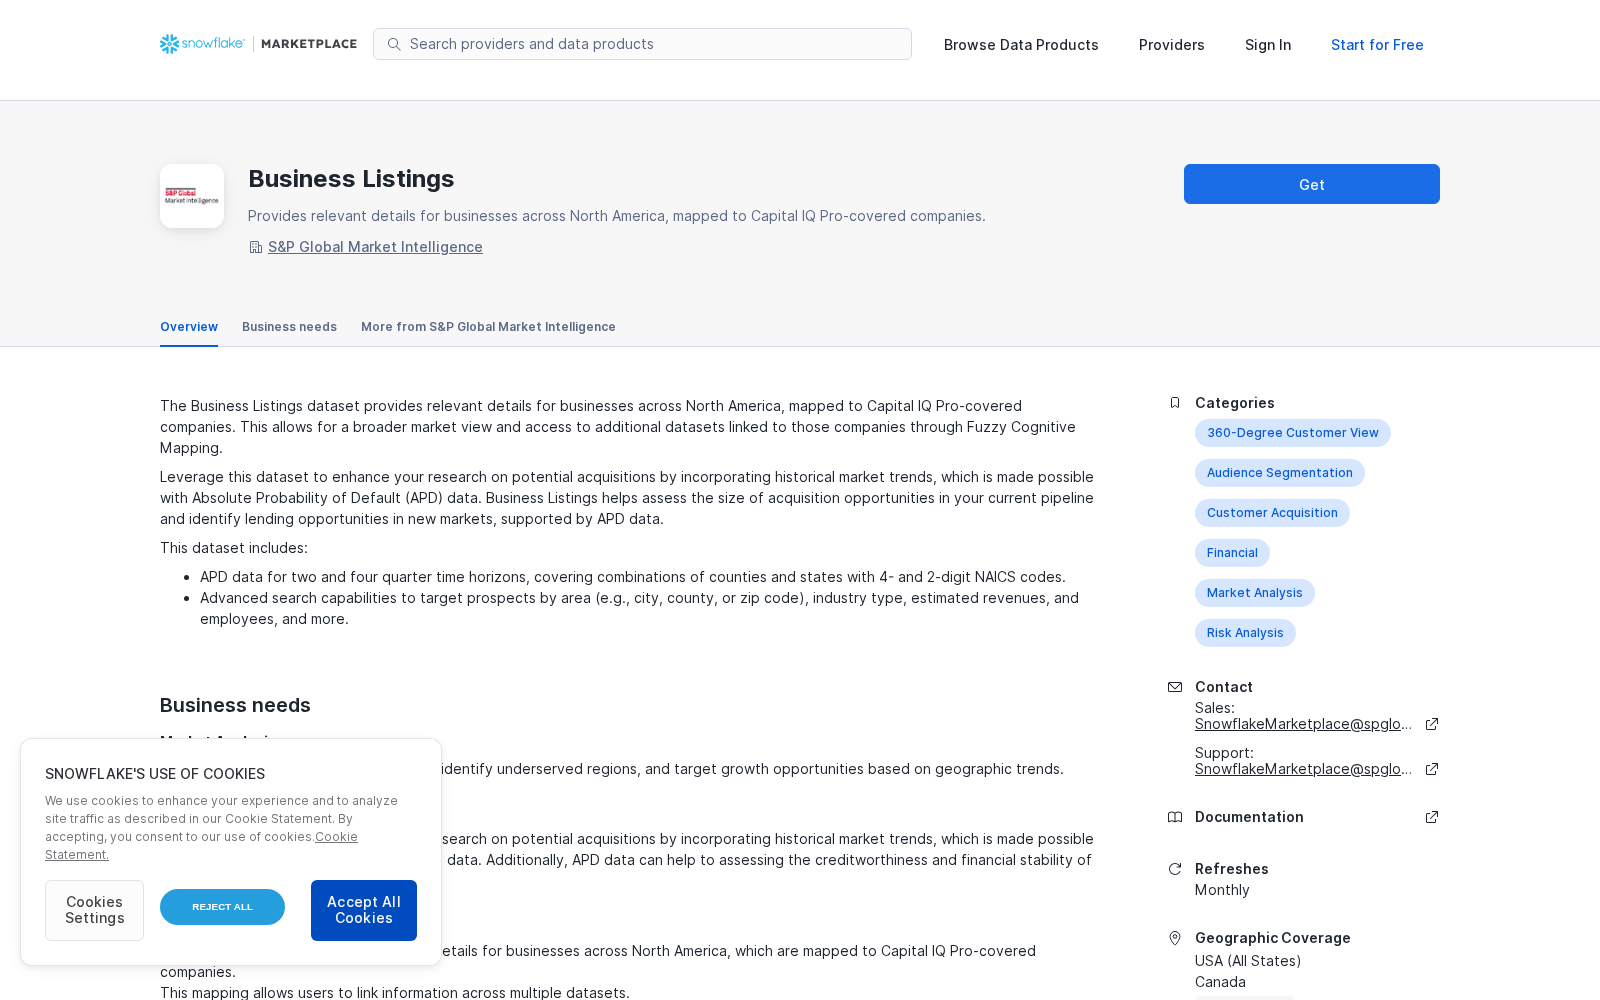Click the building icon beside provider name
The height and width of the screenshot is (1000, 1600).
coord(256,247)
